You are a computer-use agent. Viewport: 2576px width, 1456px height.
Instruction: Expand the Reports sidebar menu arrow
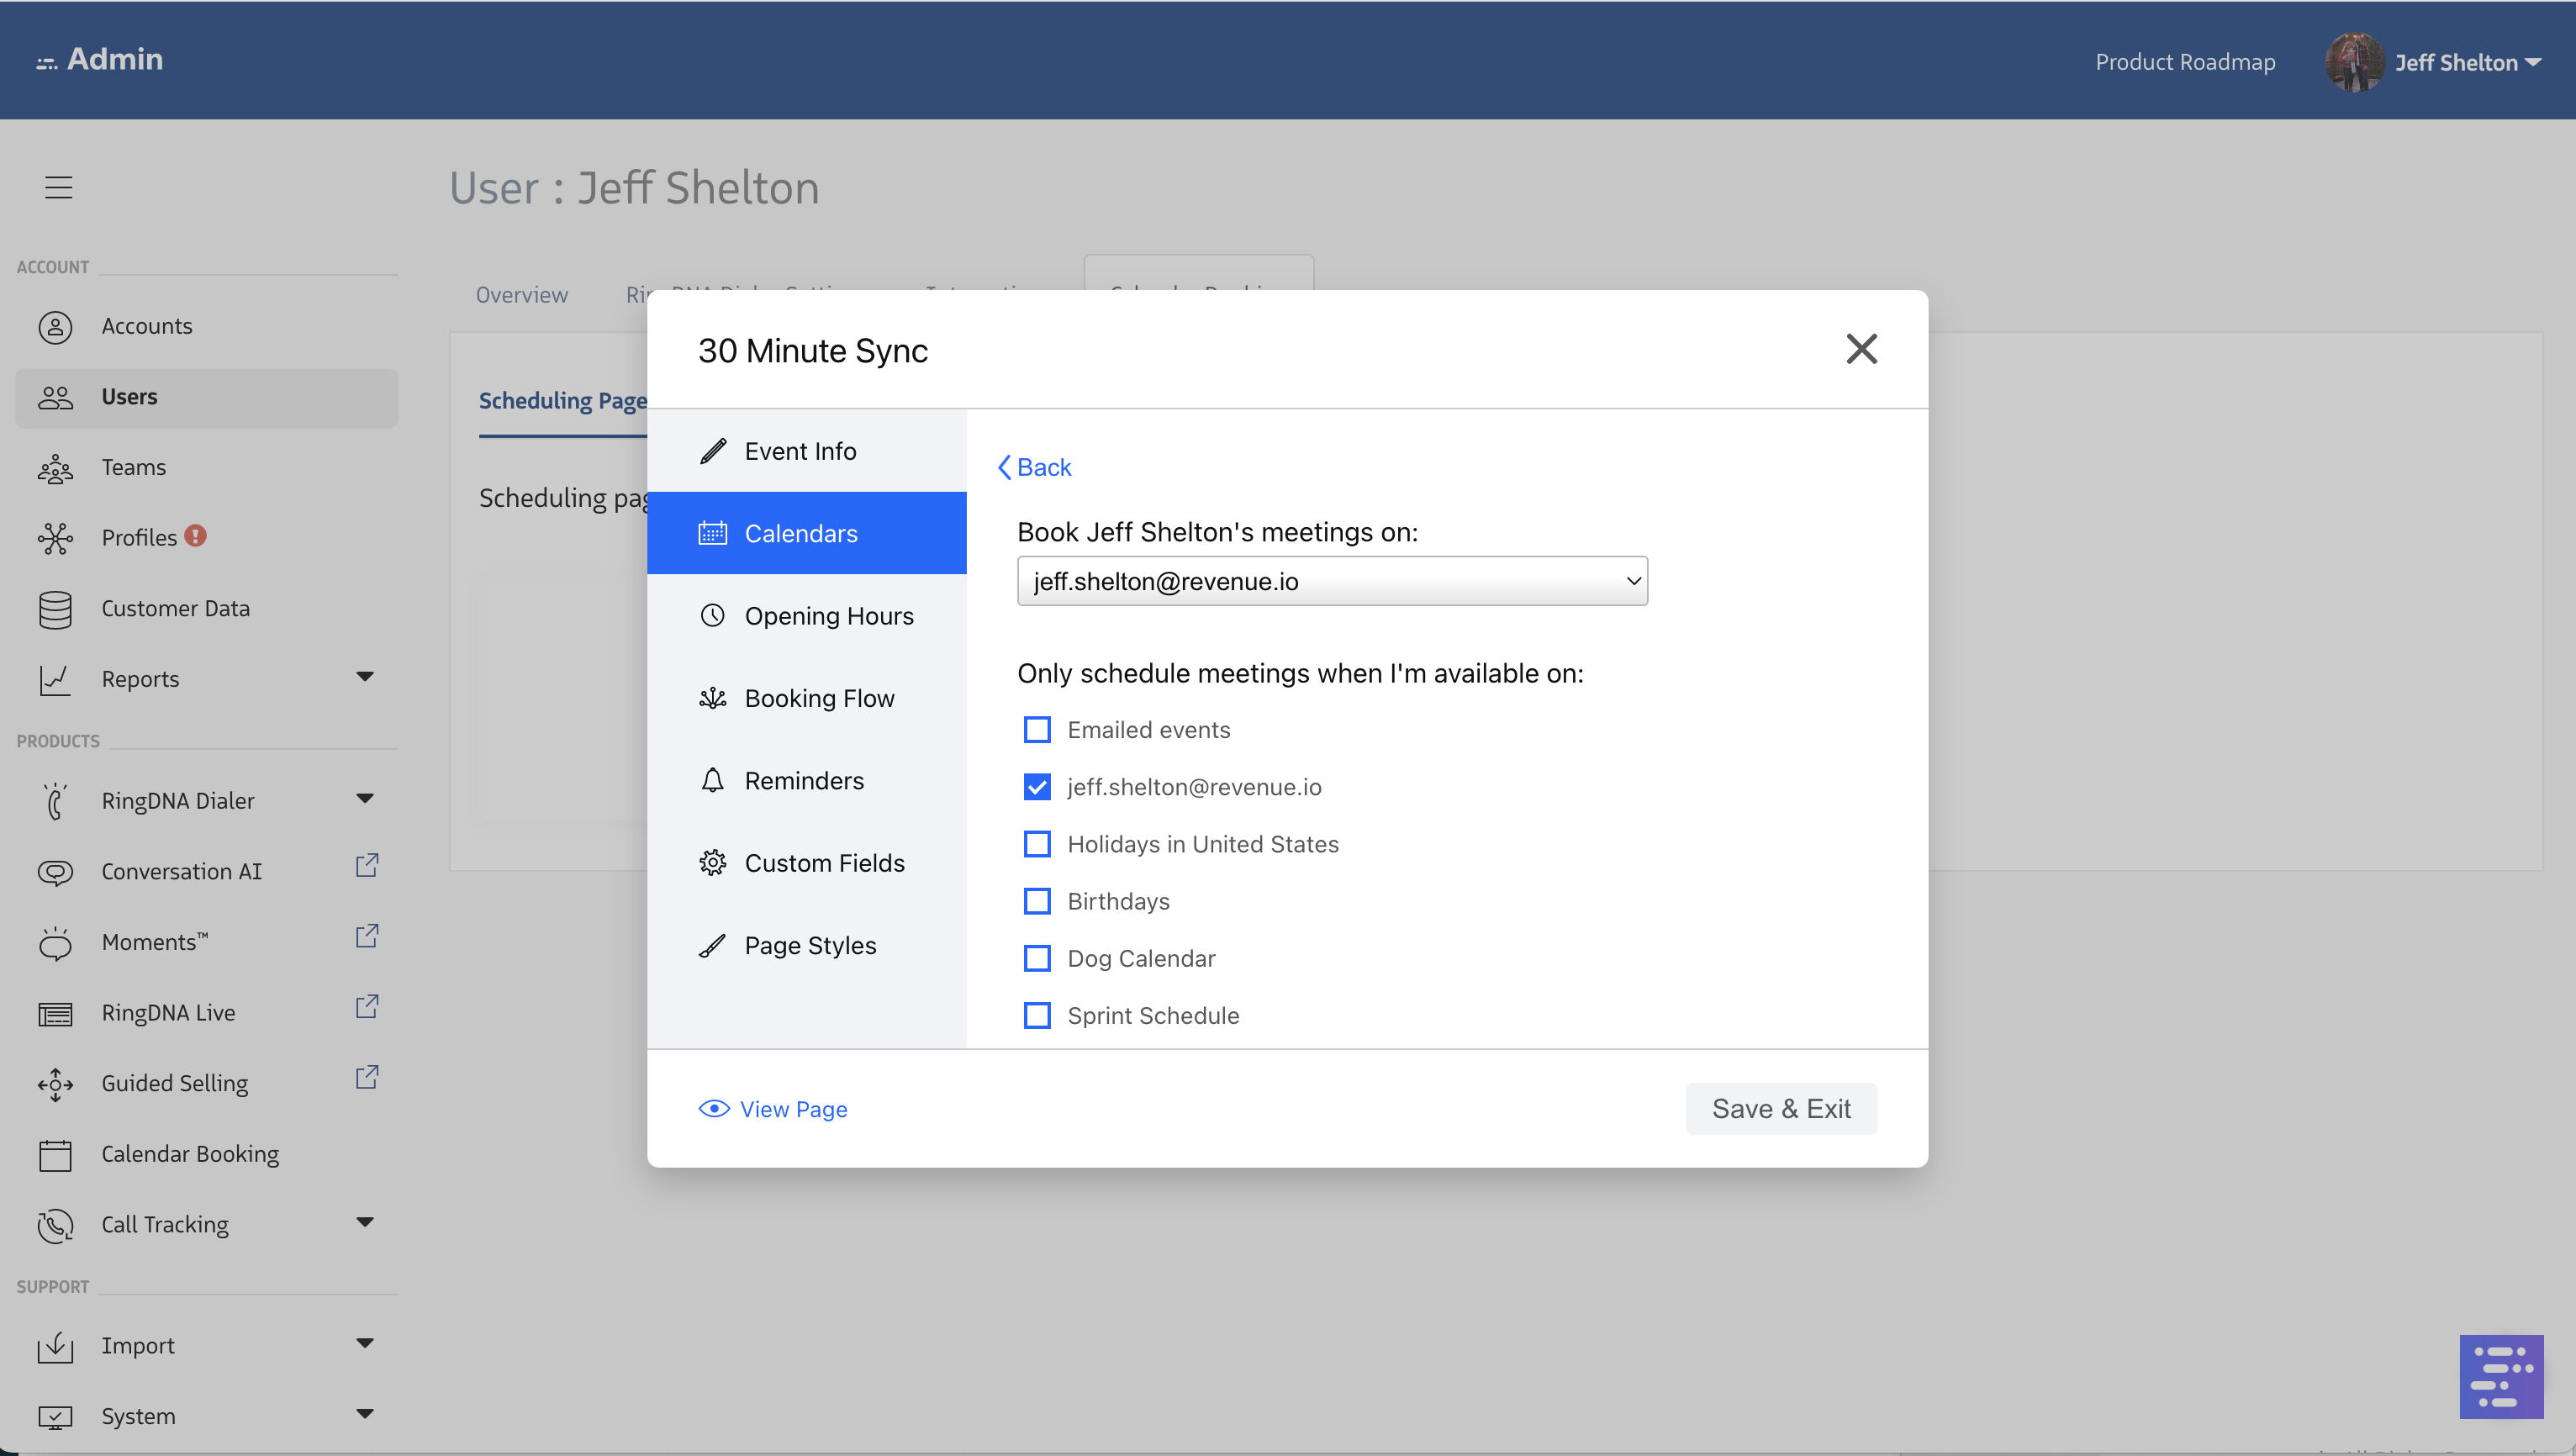(365, 677)
